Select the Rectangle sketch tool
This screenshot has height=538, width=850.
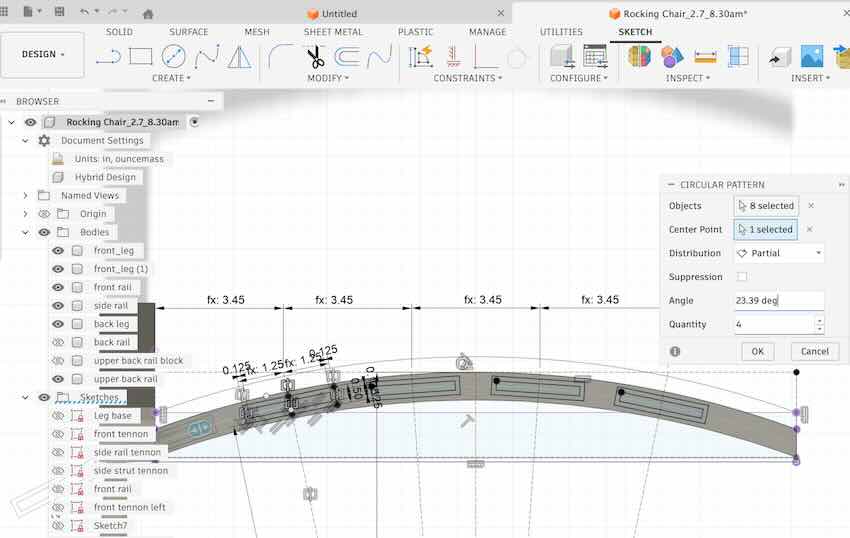tap(140, 56)
